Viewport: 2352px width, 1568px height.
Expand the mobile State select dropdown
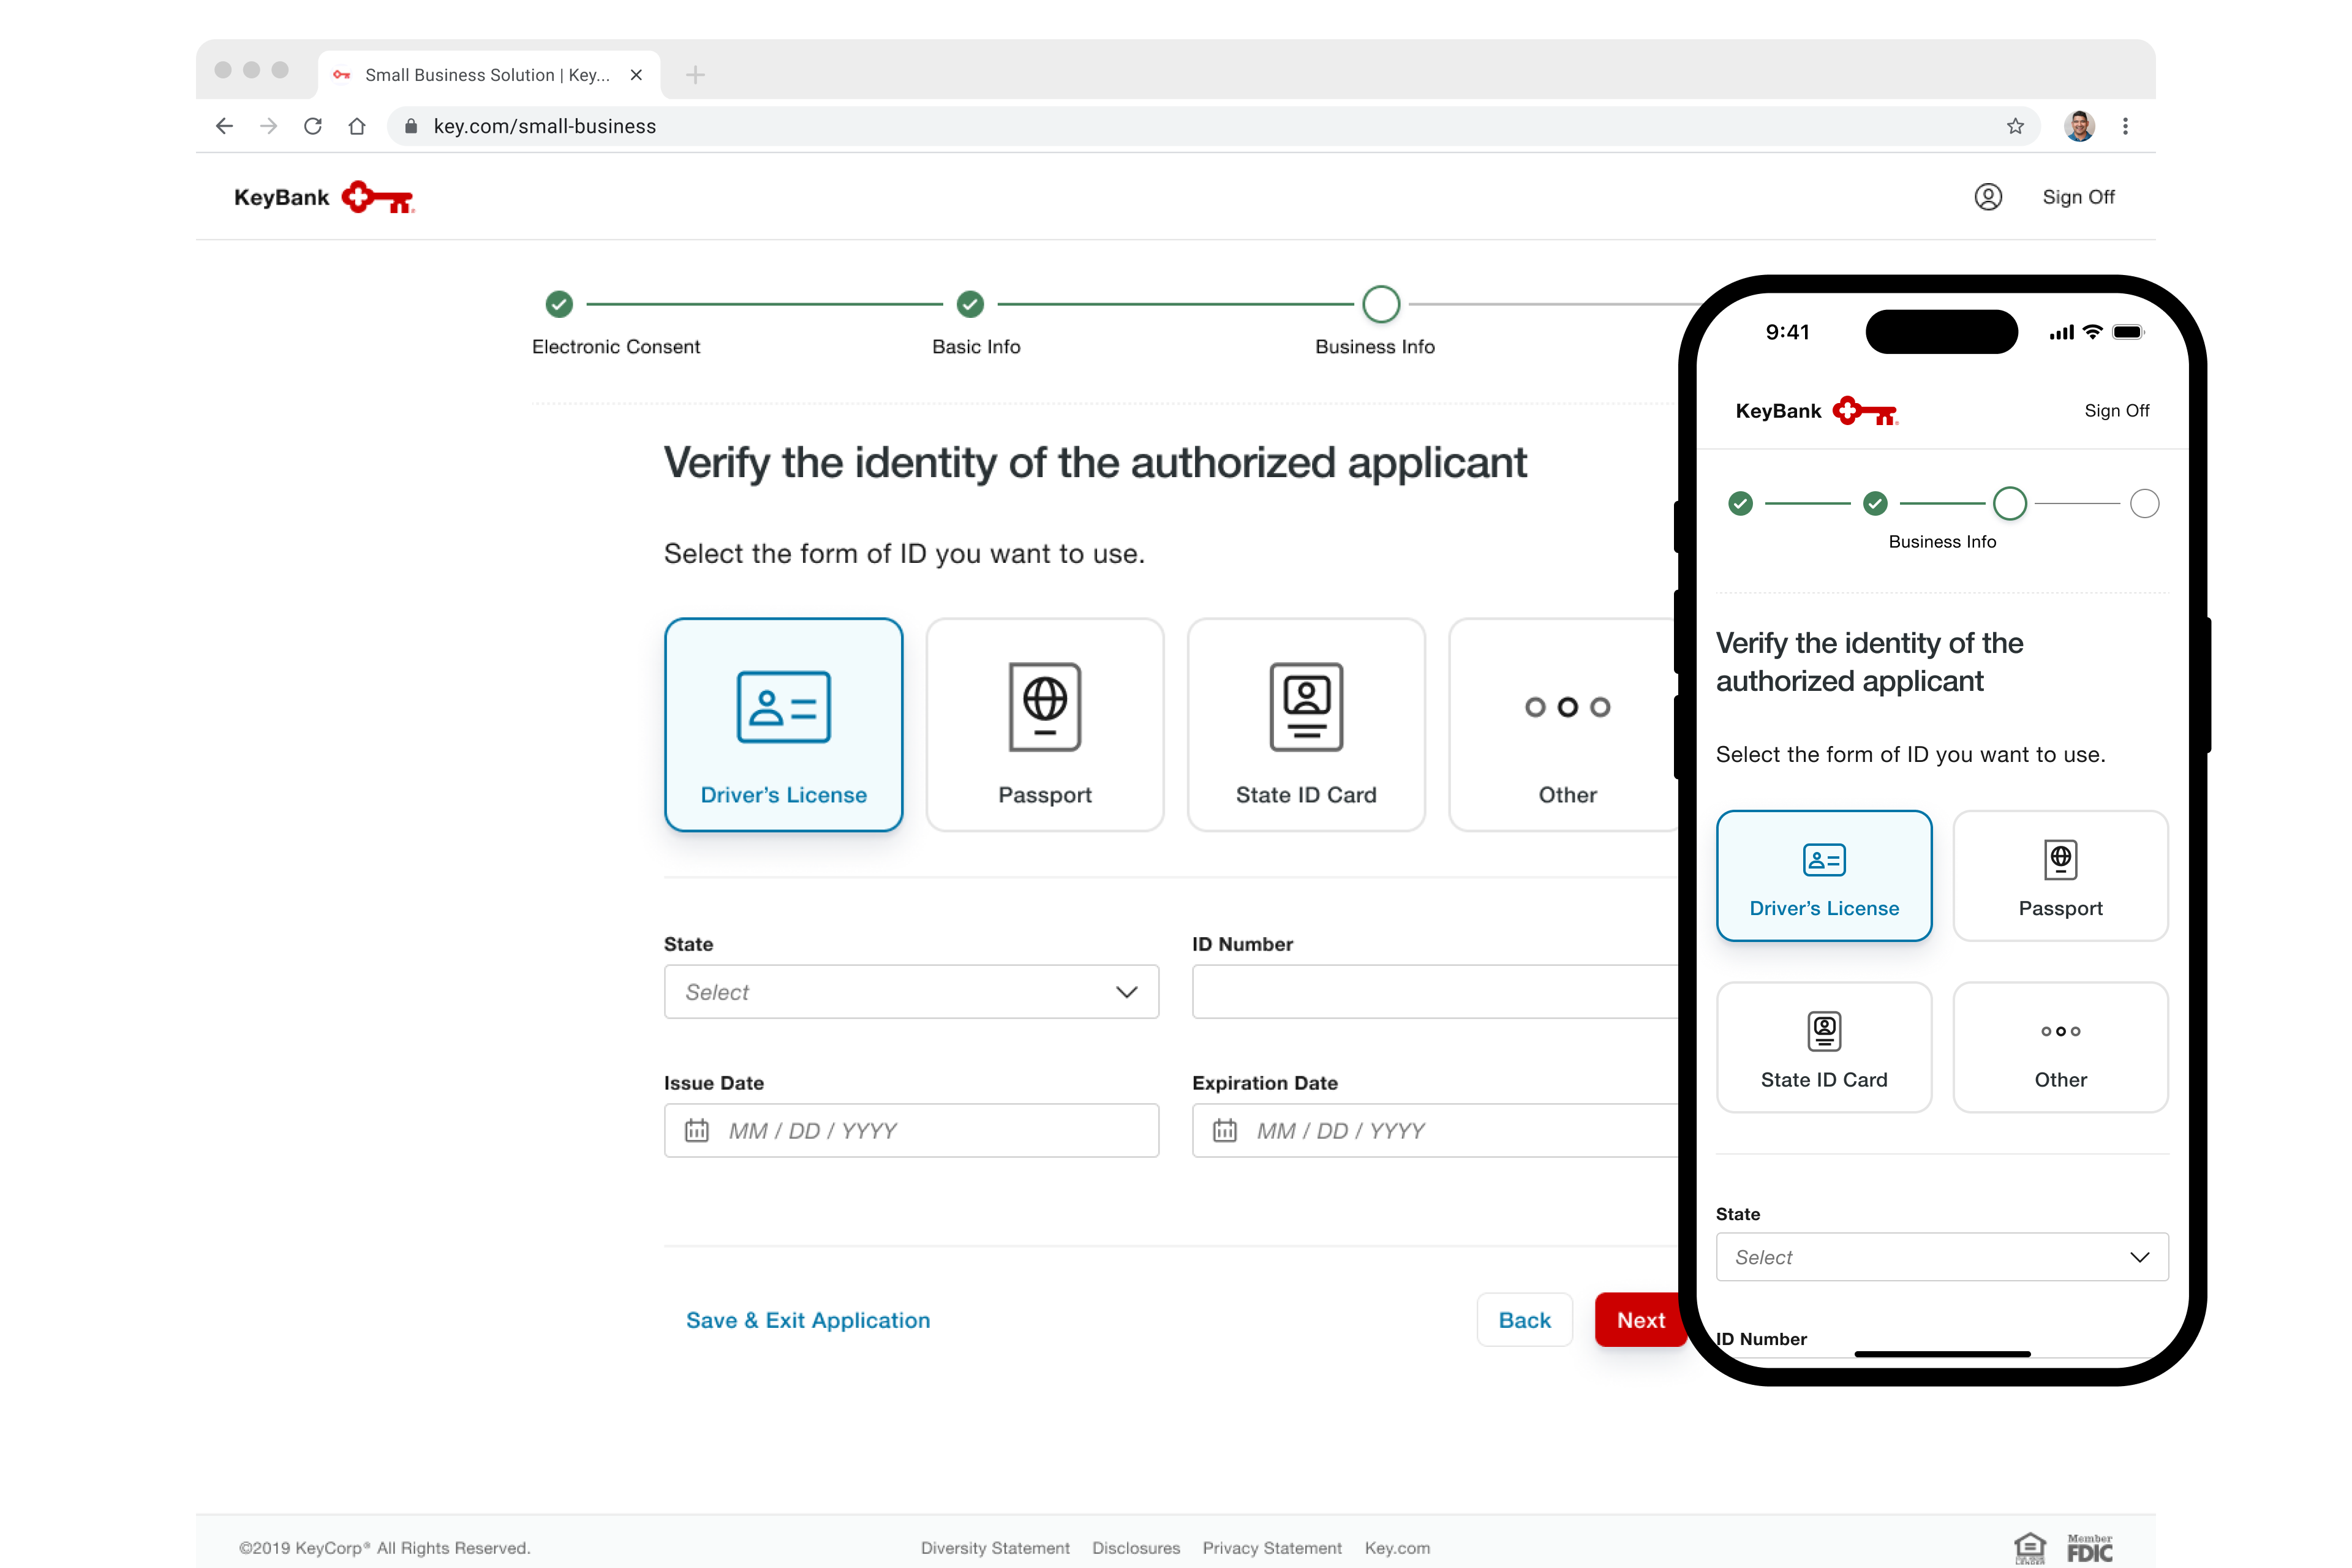pyautogui.click(x=1941, y=1257)
